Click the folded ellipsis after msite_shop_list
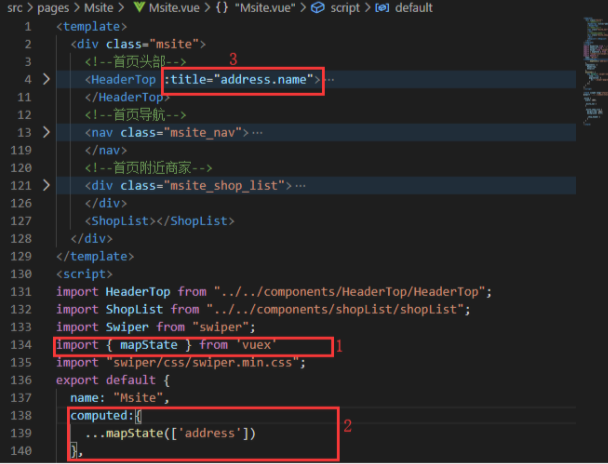 [301, 186]
